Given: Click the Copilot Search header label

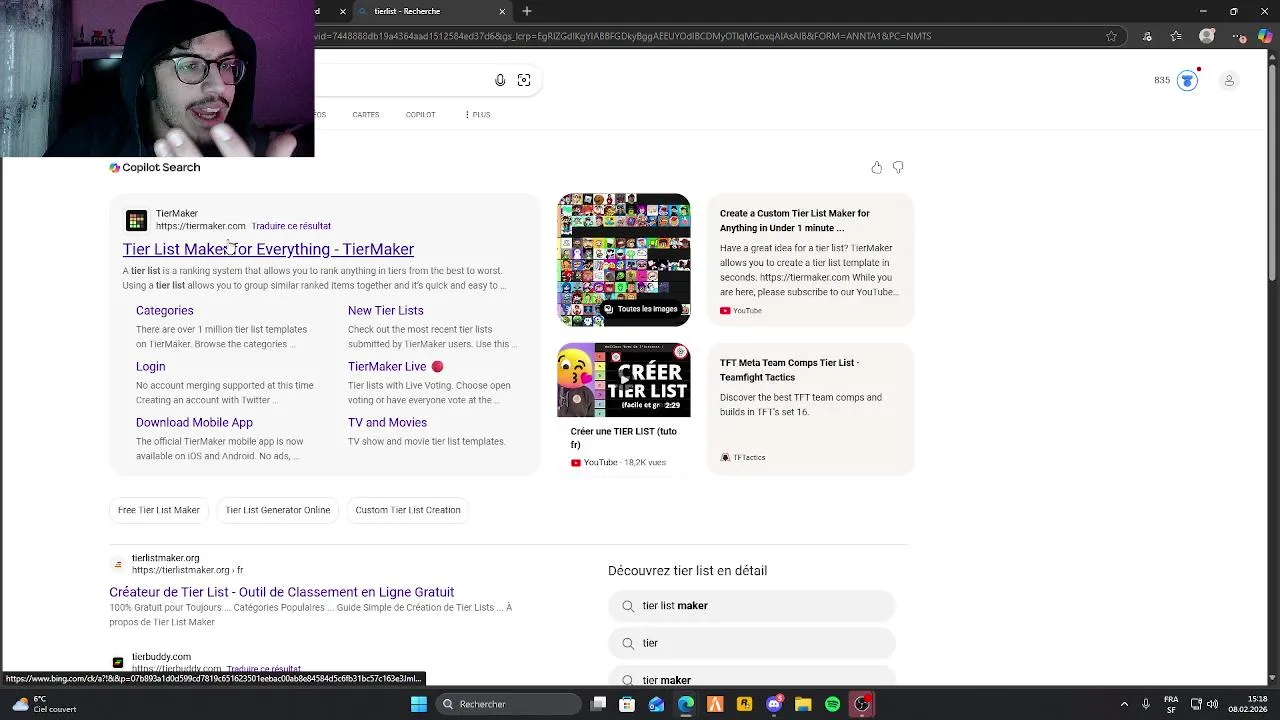Looking at the screenshot, I should click(155, 167).
